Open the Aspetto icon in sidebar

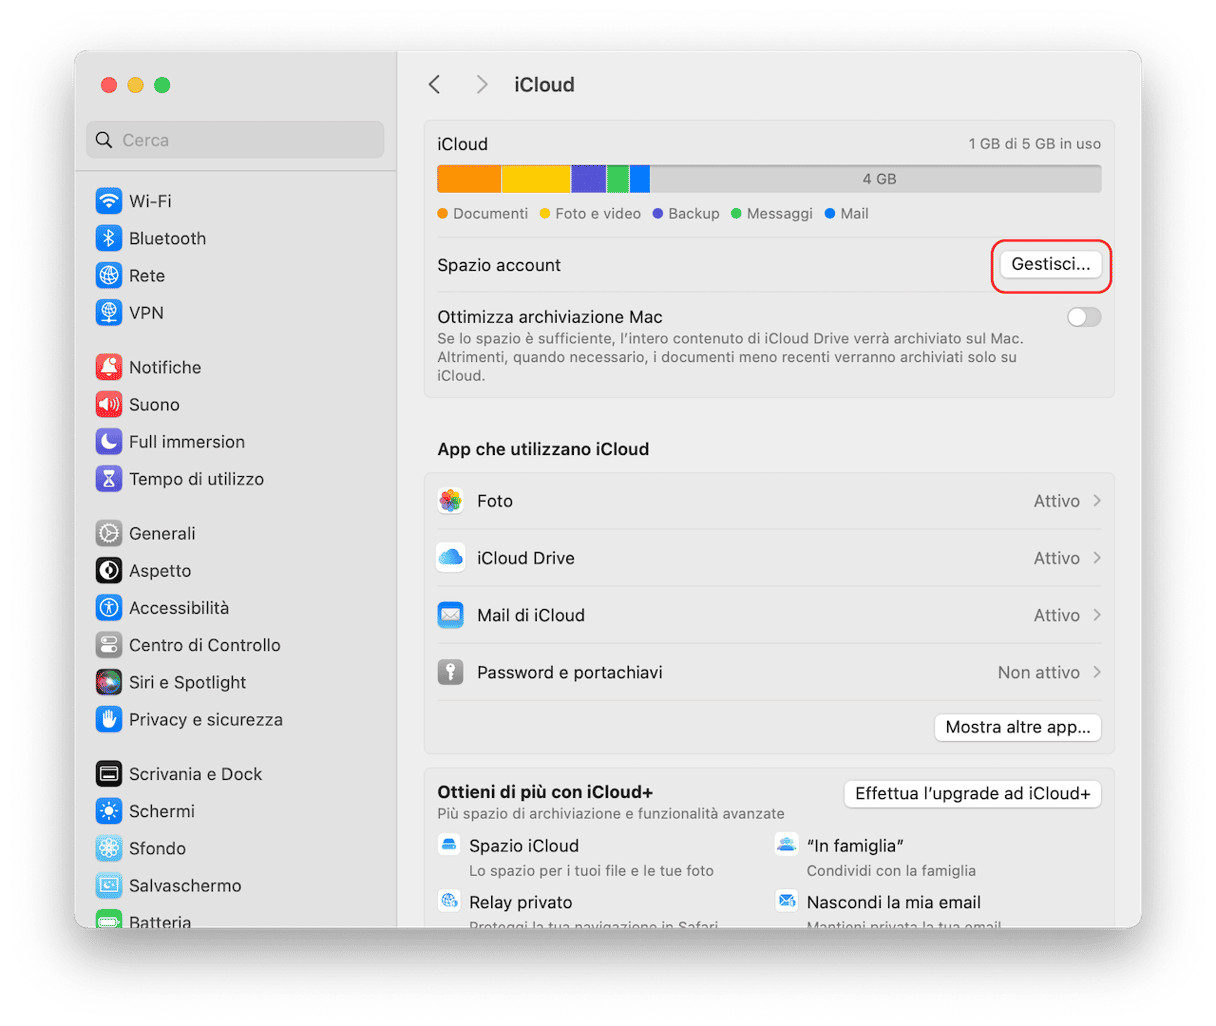[x=108, y=570]
